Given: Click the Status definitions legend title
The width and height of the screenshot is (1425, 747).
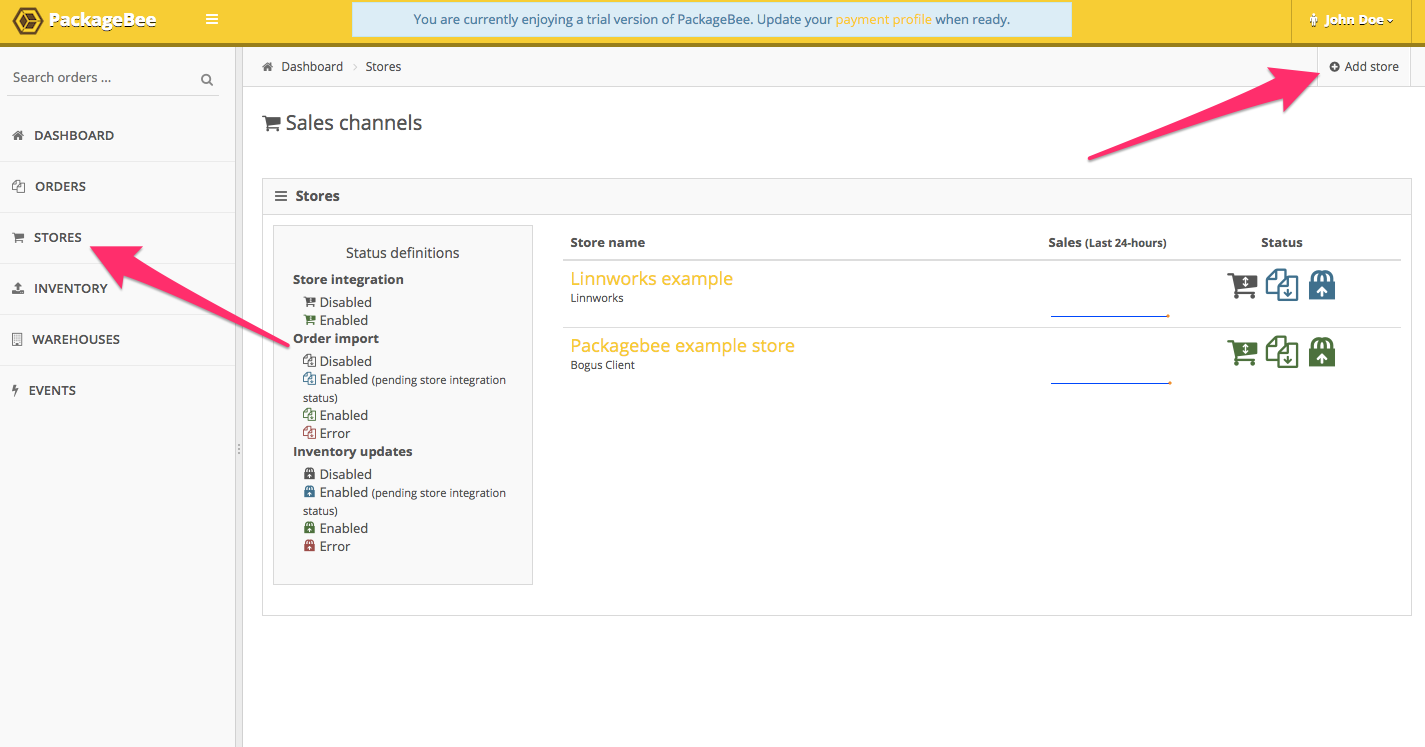Looking at the screenshot, I should [403, 253].
